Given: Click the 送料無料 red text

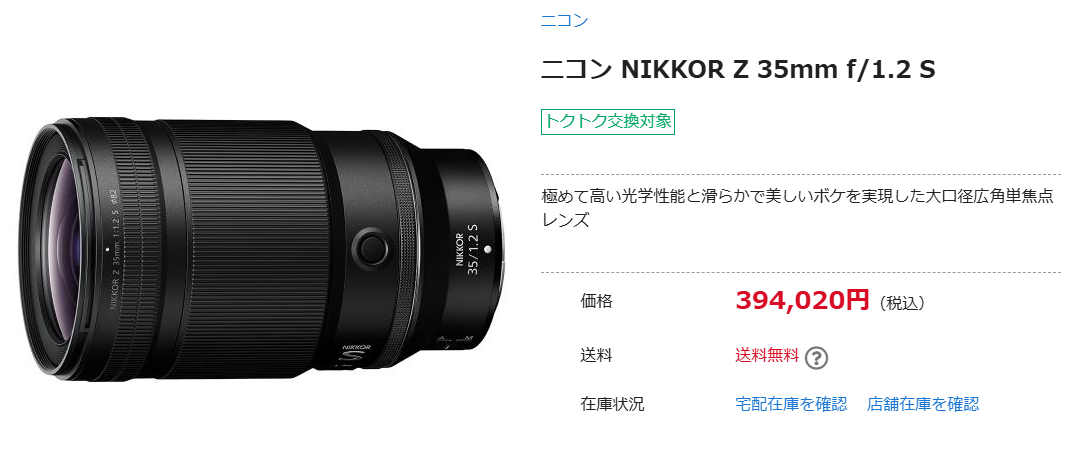Looking at the screenshot, I should (767, 355).
